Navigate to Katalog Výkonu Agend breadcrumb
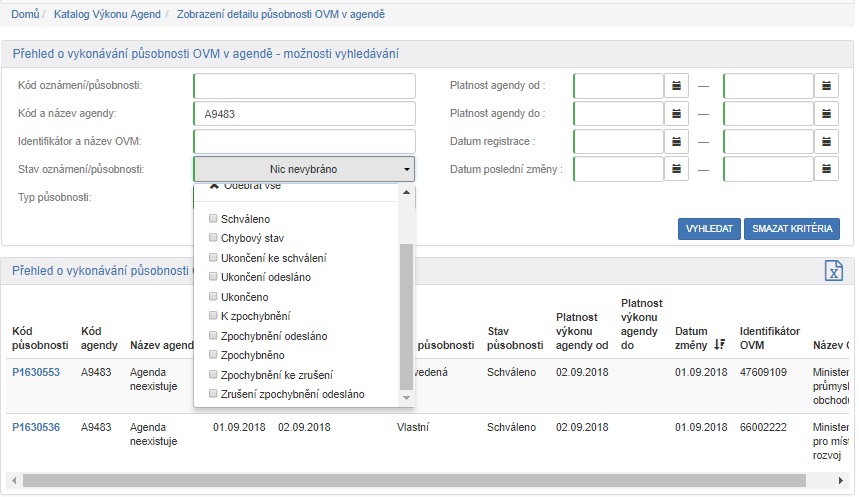 coord(108,15)
